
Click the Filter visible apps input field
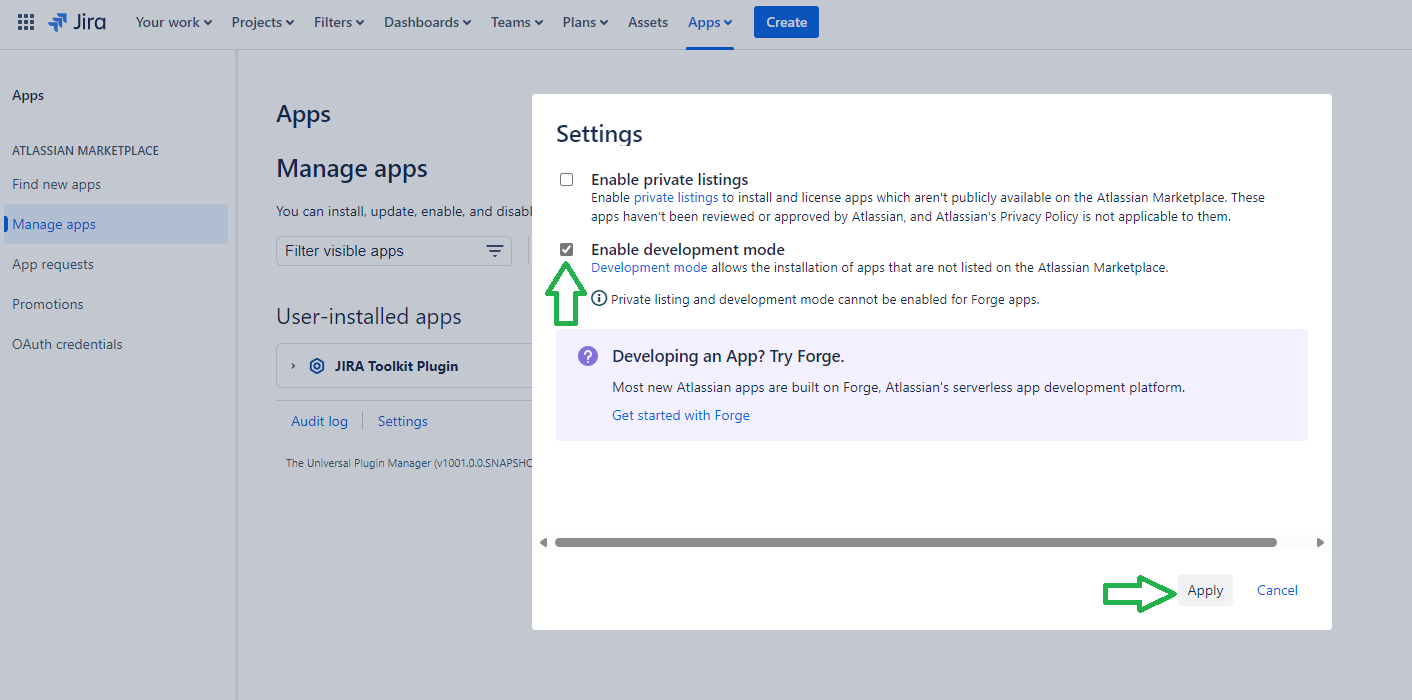coord(378,251)
